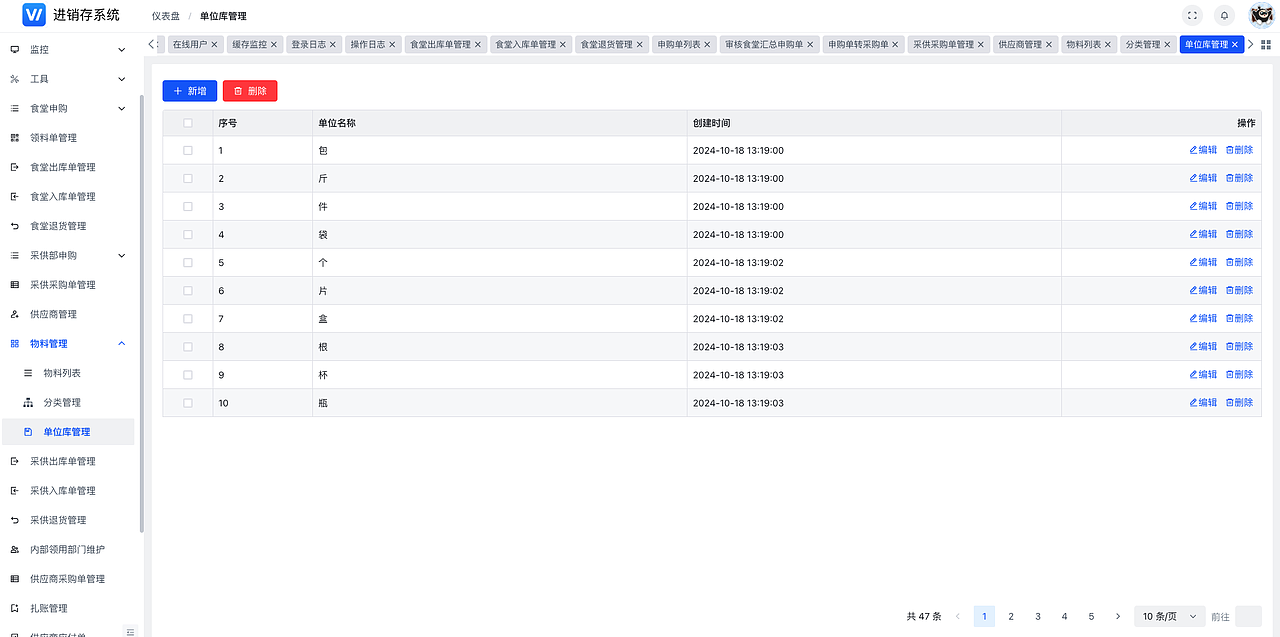Screen dimensions: 1280x637
Task: Expand the 监控 sidebar menu
Action: [67, 49]
